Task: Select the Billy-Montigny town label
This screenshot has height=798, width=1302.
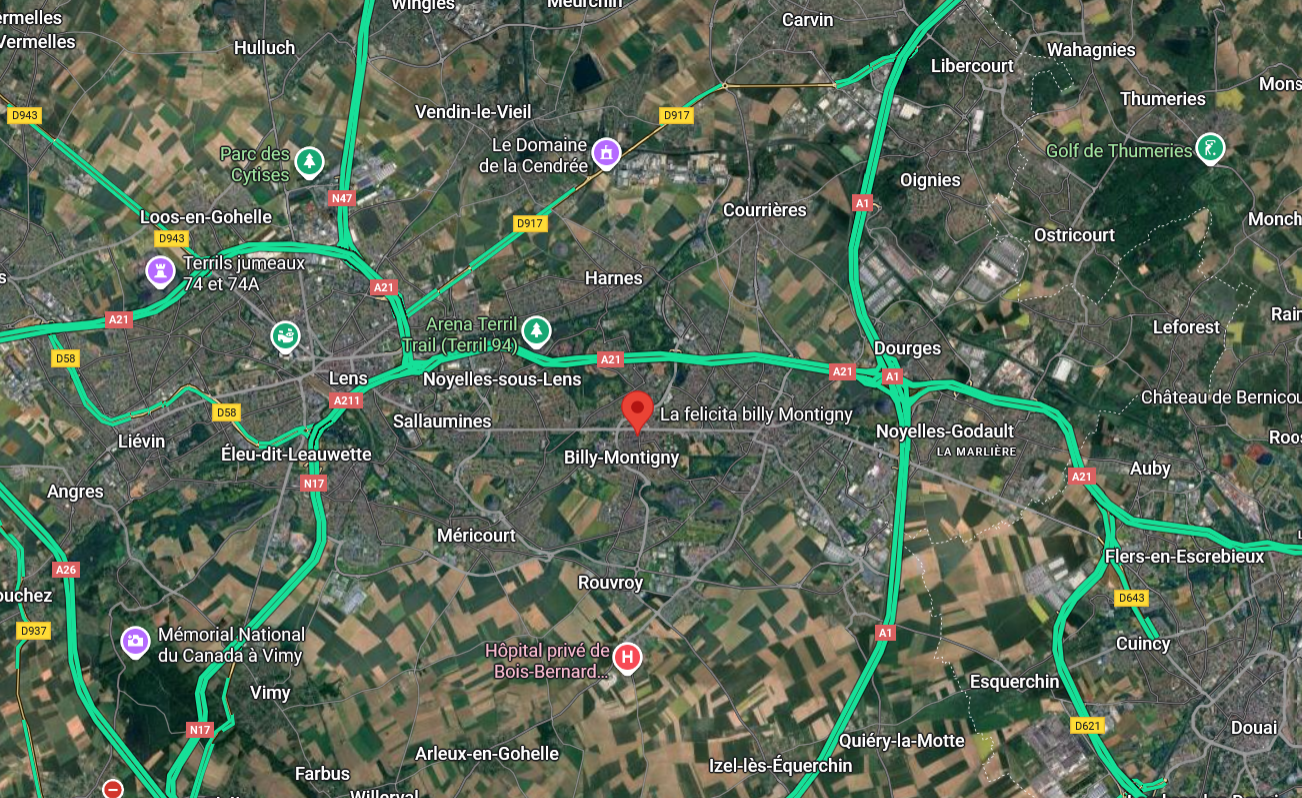Action: [621, 457]
